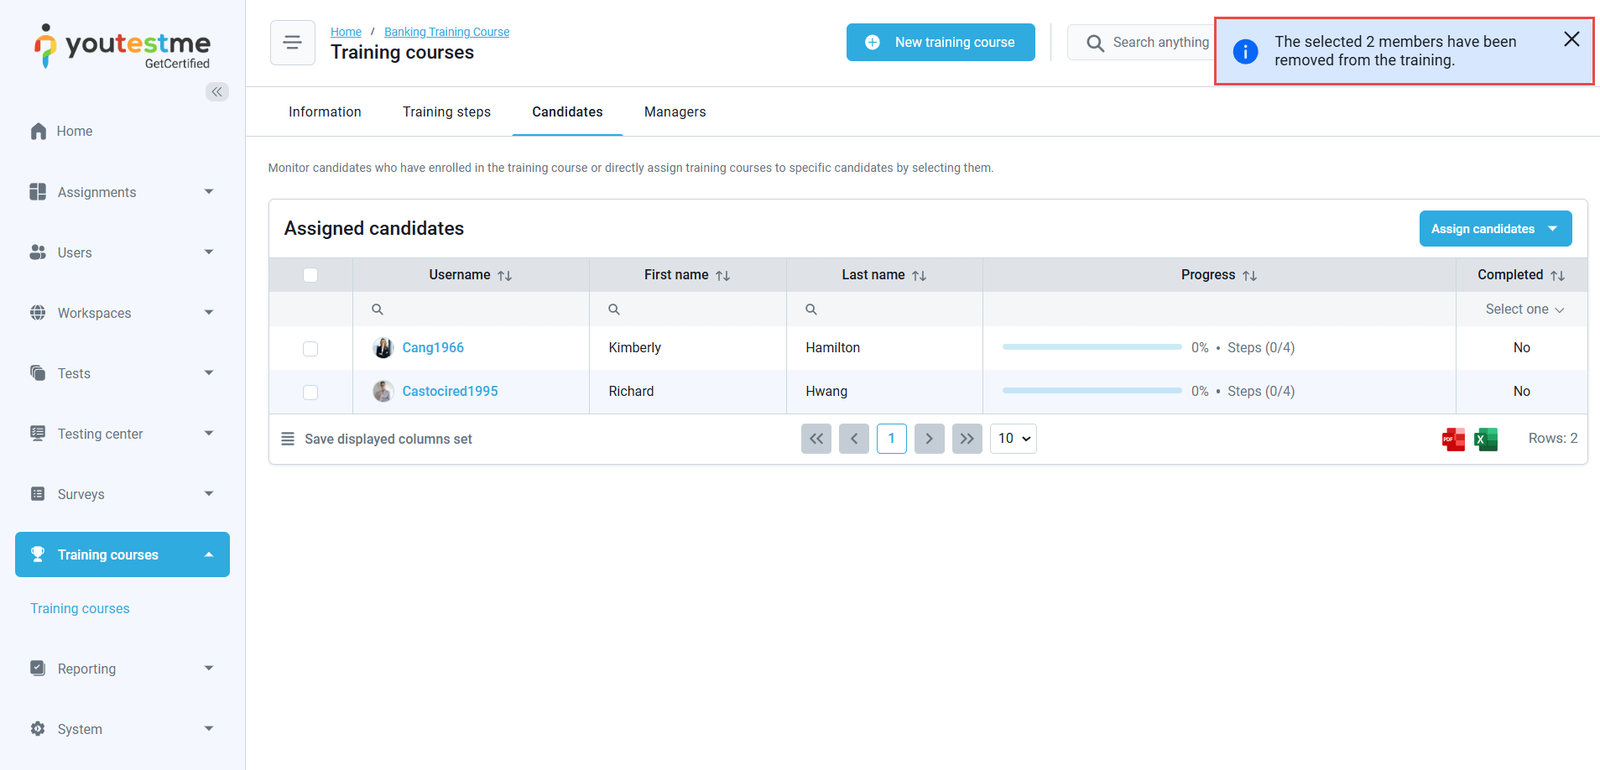
Task: Click Cang1966 user avatar
Action: 383,348
